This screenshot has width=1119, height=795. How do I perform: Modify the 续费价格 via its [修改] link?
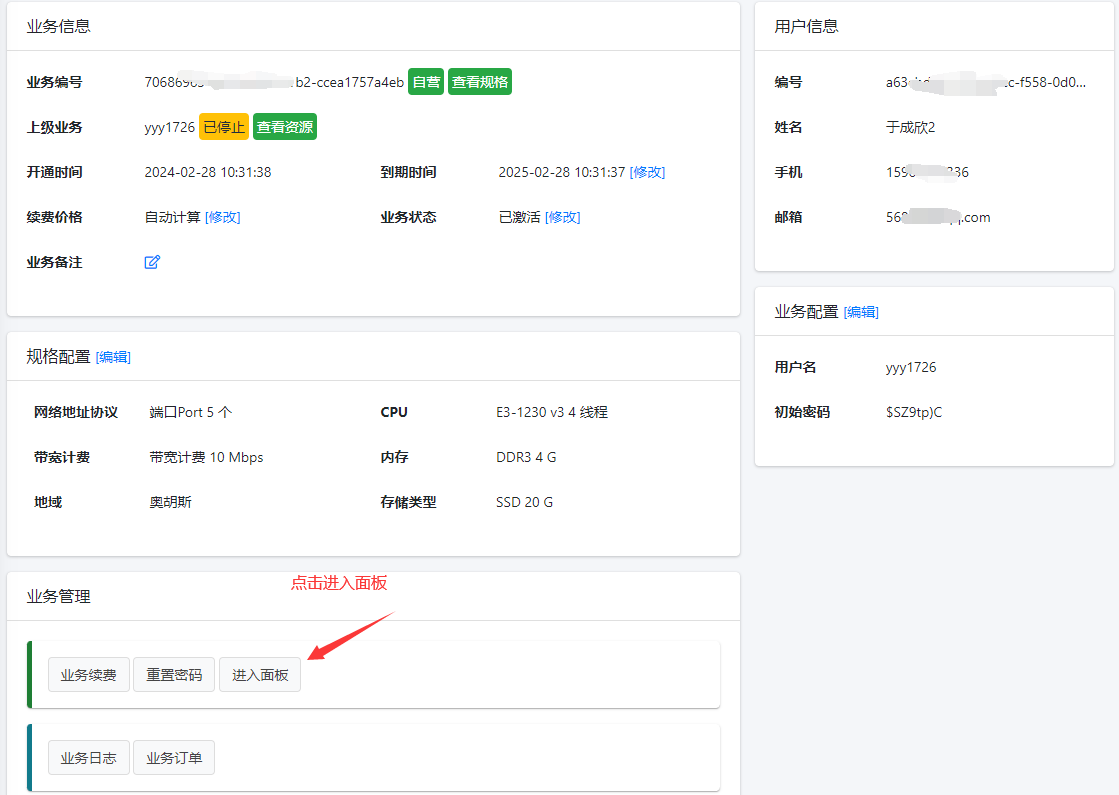[223, 217]
